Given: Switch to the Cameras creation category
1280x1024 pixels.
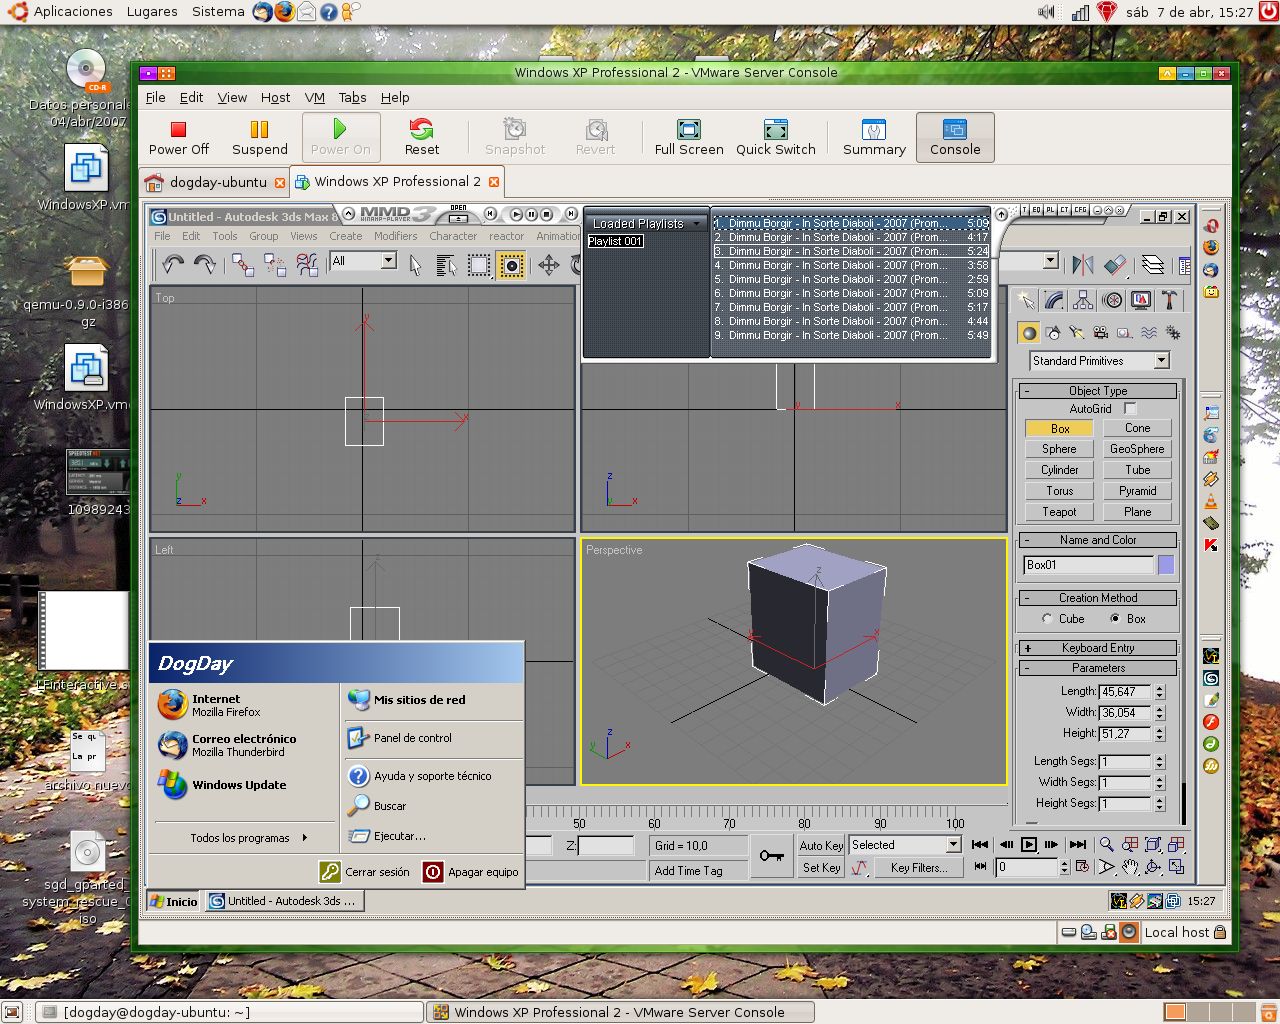Looking at the screenshot, I should (1101, 333).
